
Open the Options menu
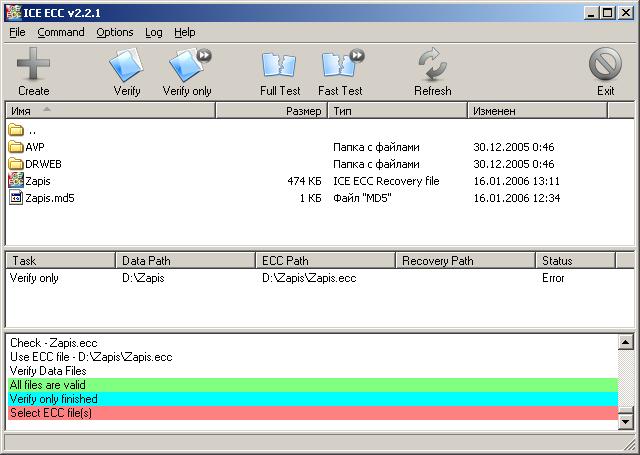[x=115, y=32]
